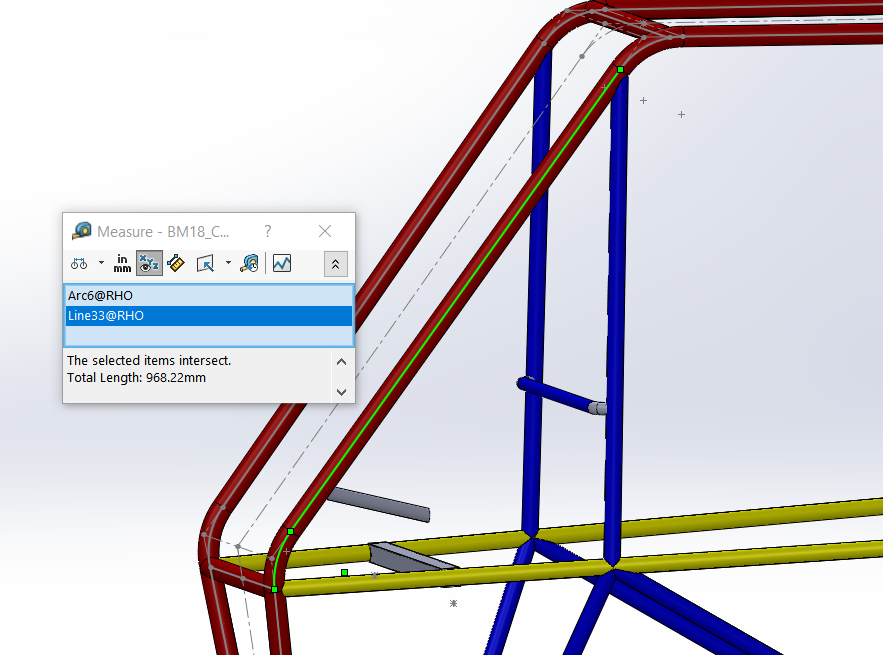Open Units/Precision in-mm button
This screenshot has height=655, width=883.
122,264
